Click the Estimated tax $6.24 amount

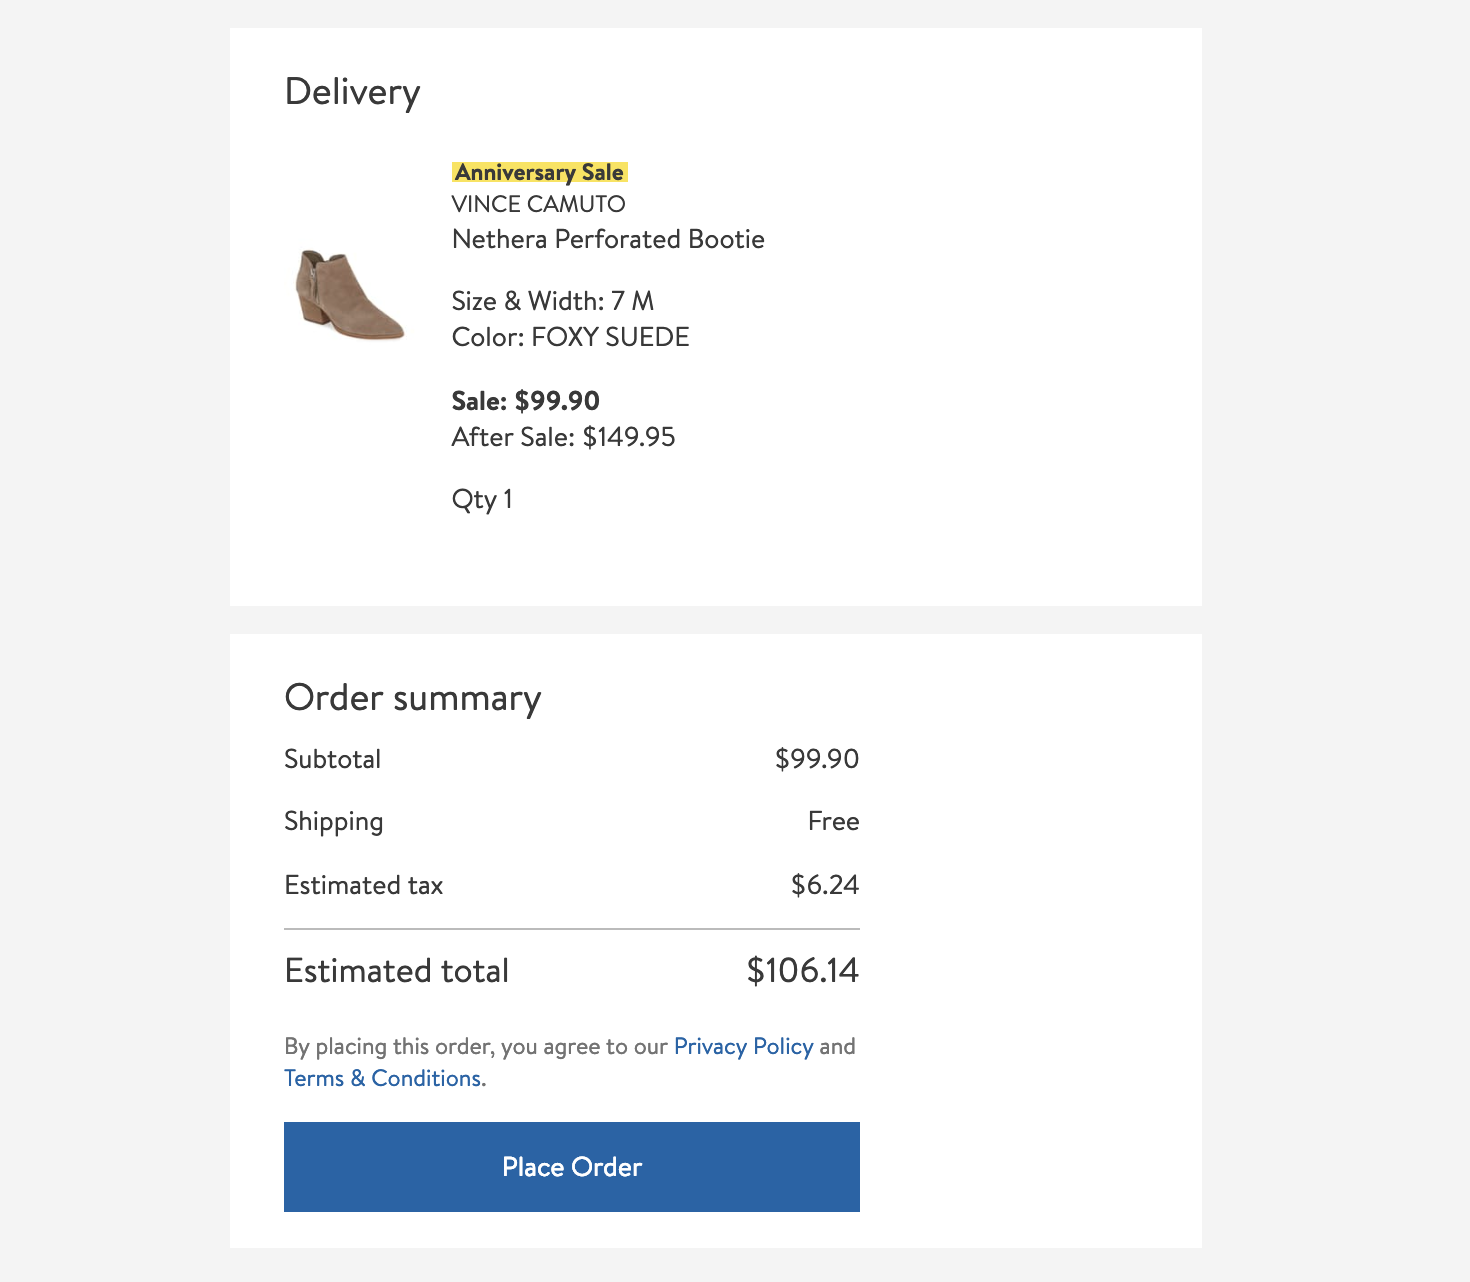(x=824, y=885)
